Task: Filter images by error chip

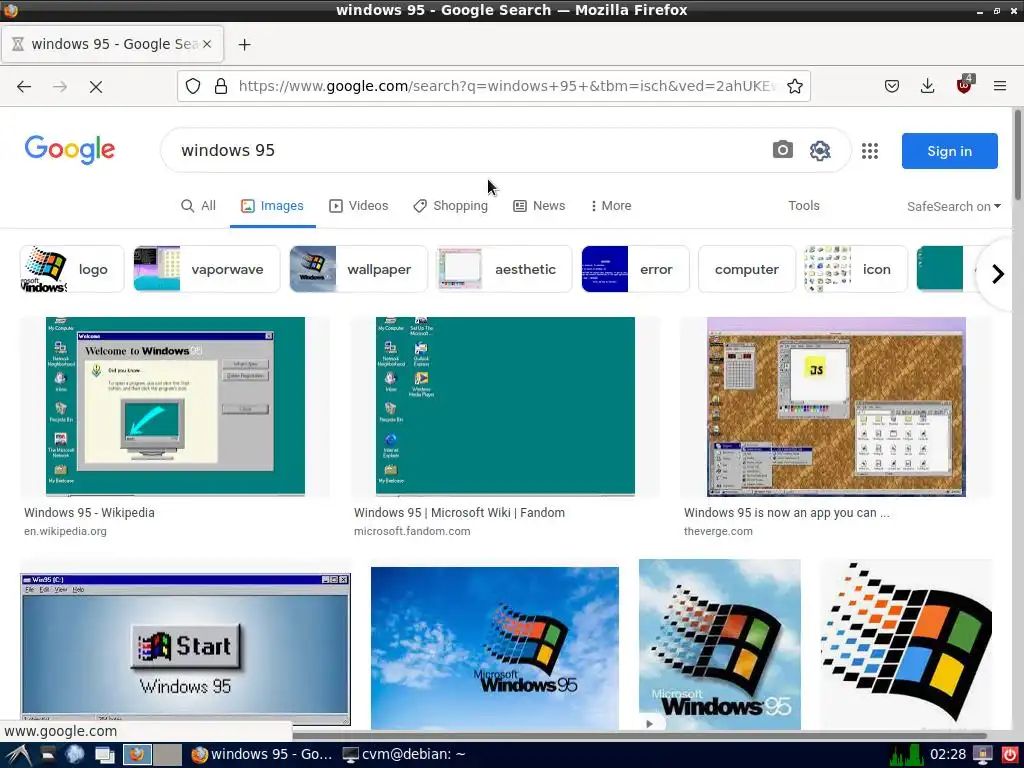Action: 635,269
